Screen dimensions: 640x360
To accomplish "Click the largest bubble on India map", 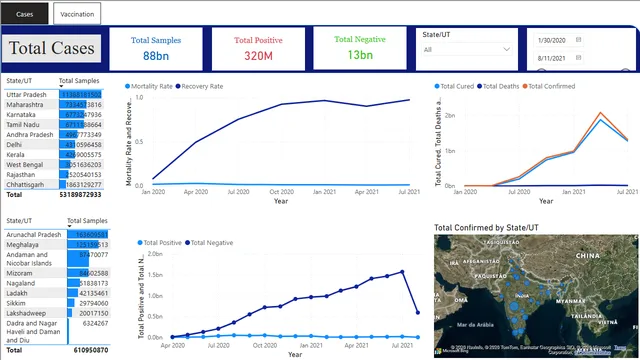I will [x=514, y=306].
